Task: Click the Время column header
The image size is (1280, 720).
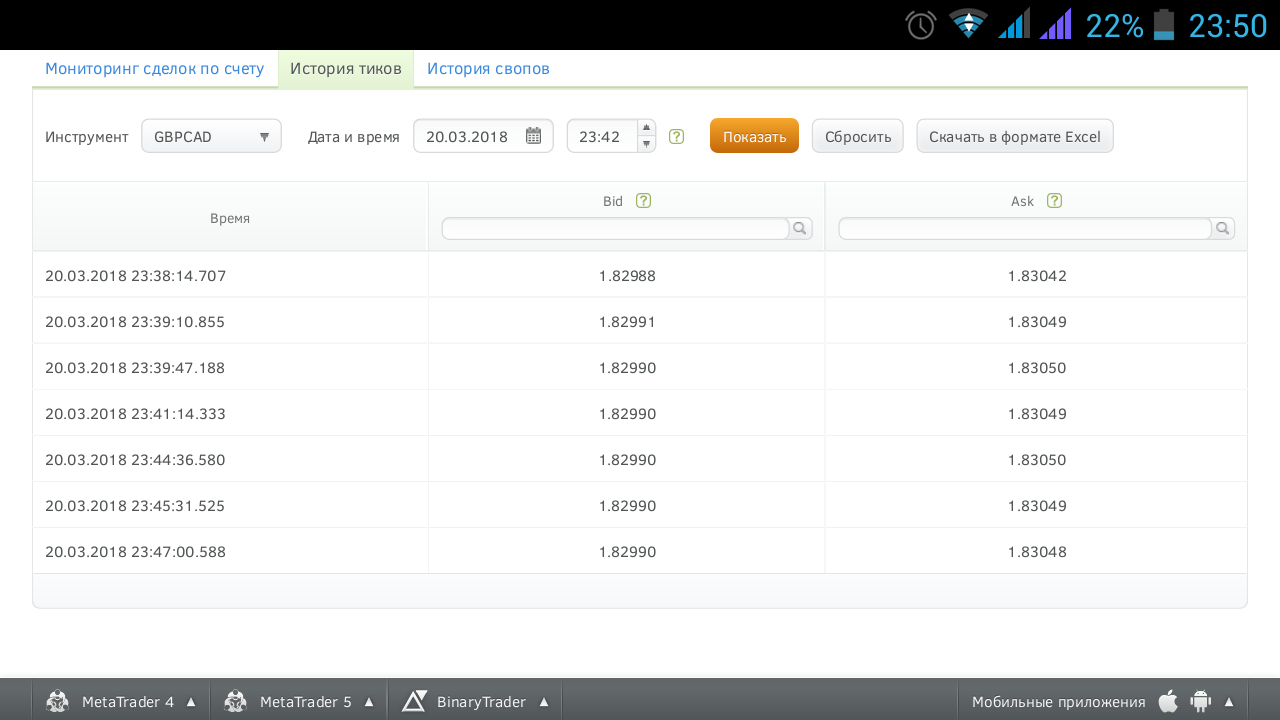Action: click(230, 218)
